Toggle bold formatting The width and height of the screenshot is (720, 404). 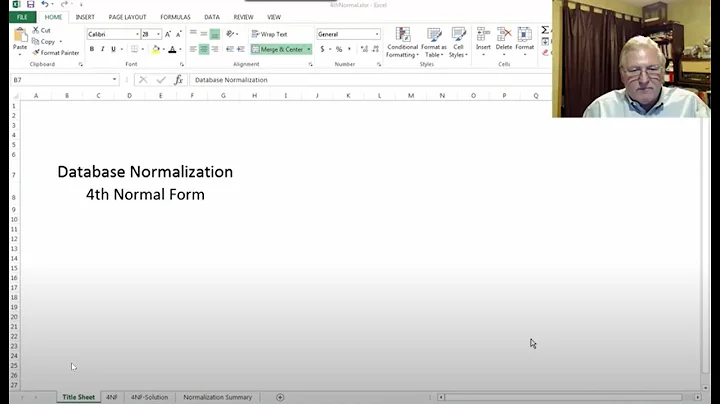click(x=92, y=49)
